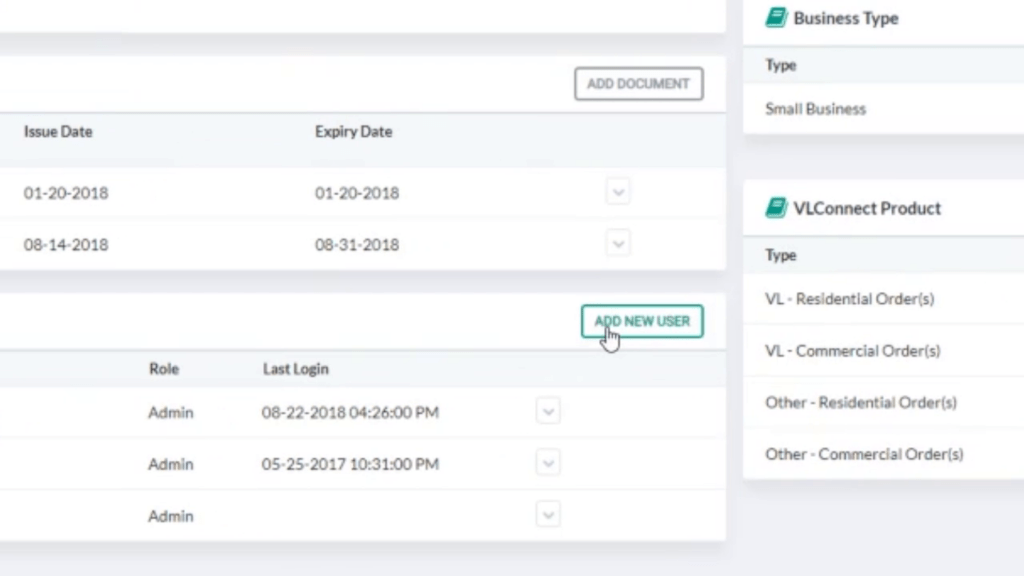The width and height of the screenshot is (1024, 576).
Task: Select the Issue Date column header
Action: [58, 131]
